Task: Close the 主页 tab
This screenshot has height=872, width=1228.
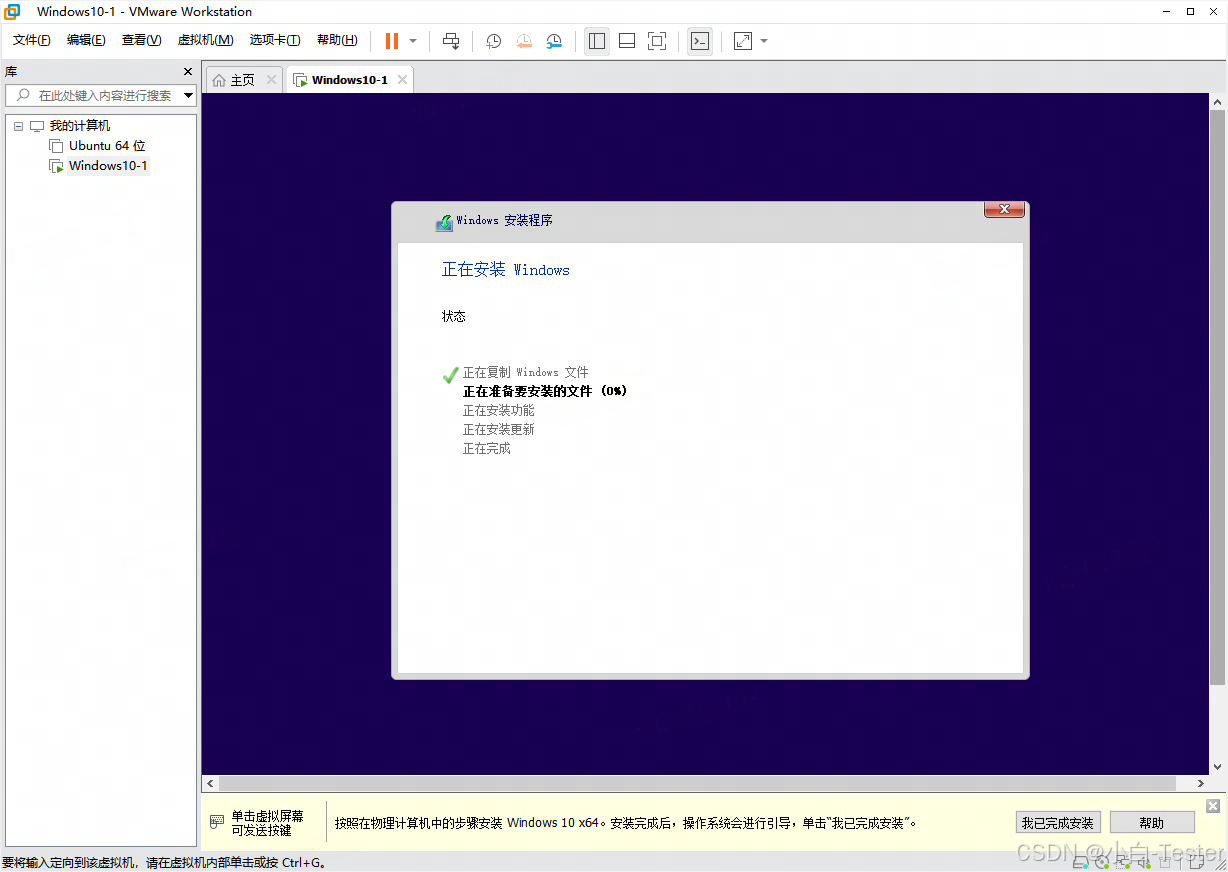Action: pos(271,80)
